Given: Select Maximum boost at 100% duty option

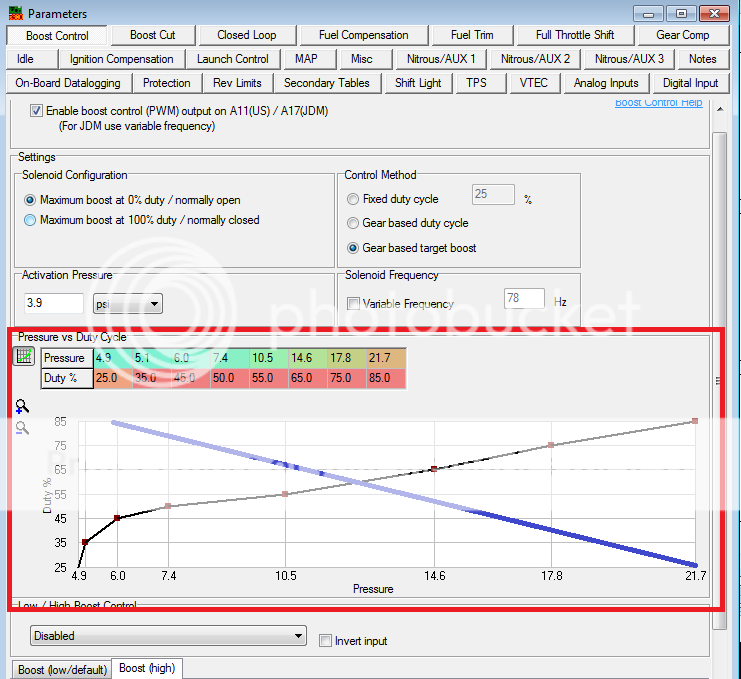Looking at the screenshot, I should coord(30,220).
